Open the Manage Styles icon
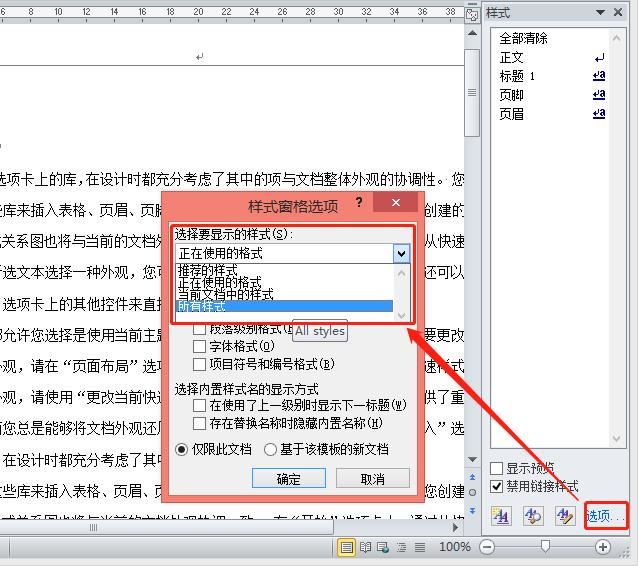 pyautogui.click(x=565, y=516)
